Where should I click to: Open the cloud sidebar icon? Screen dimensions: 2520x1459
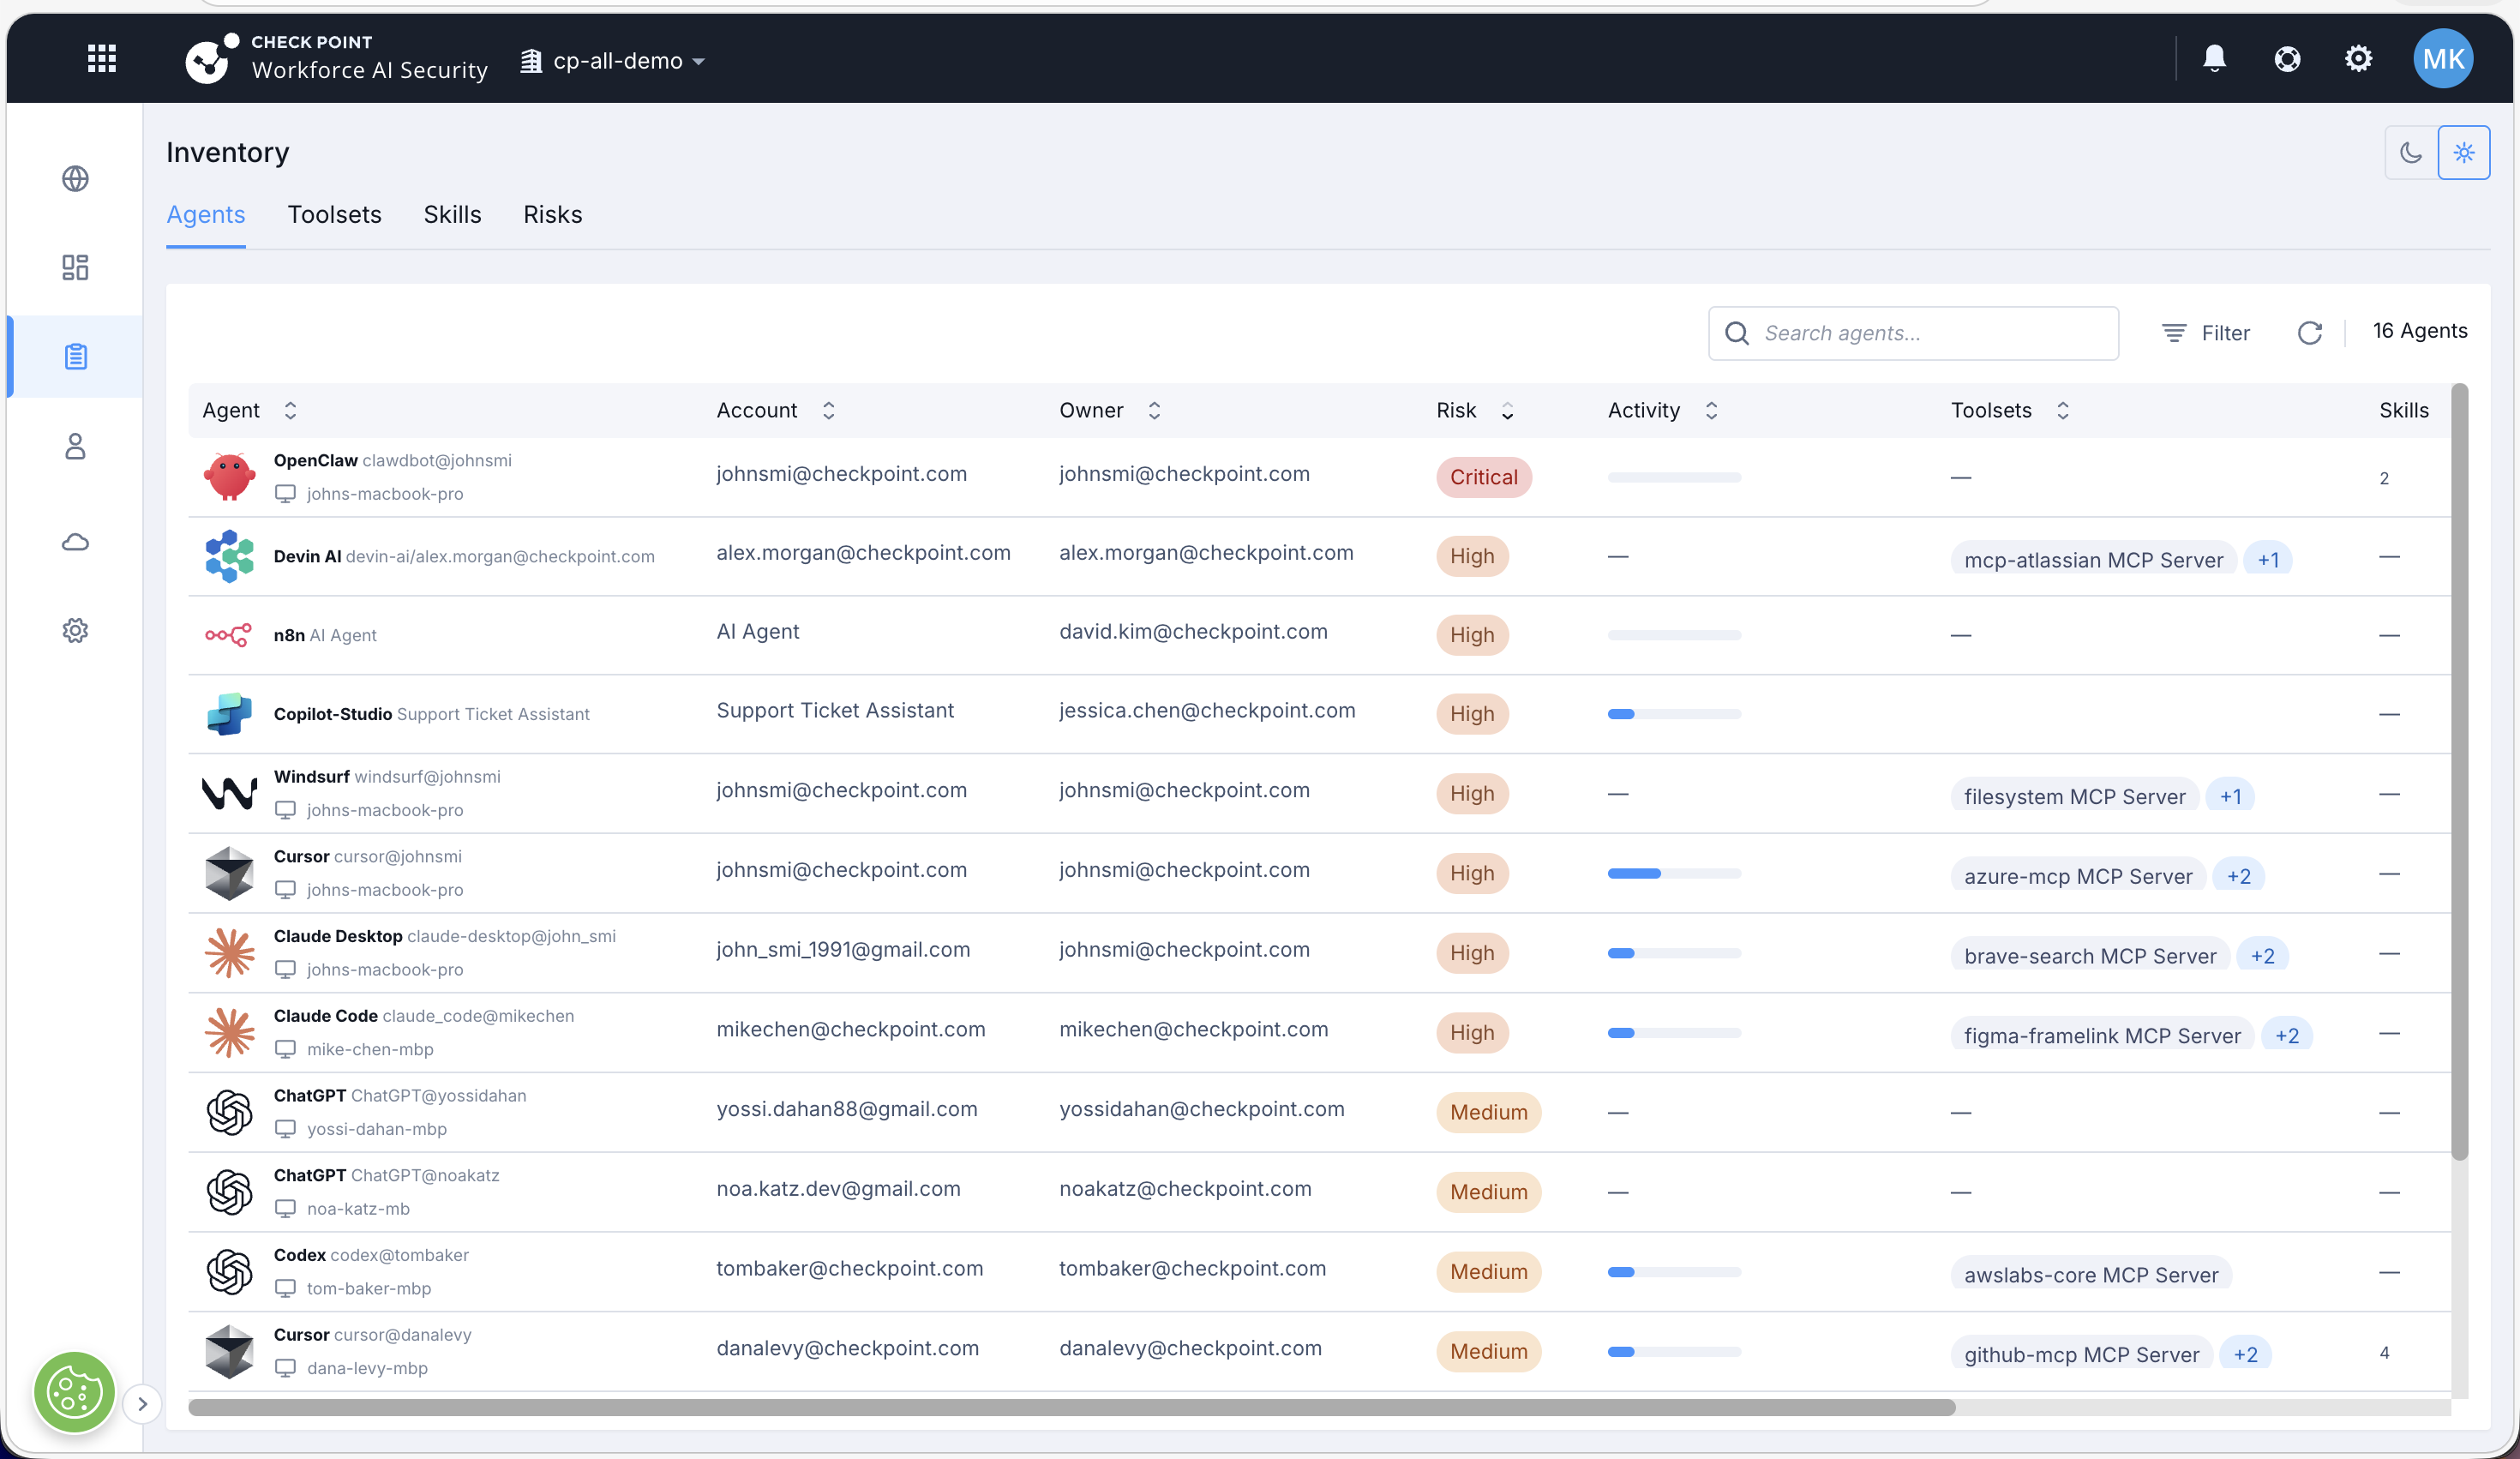75,542
